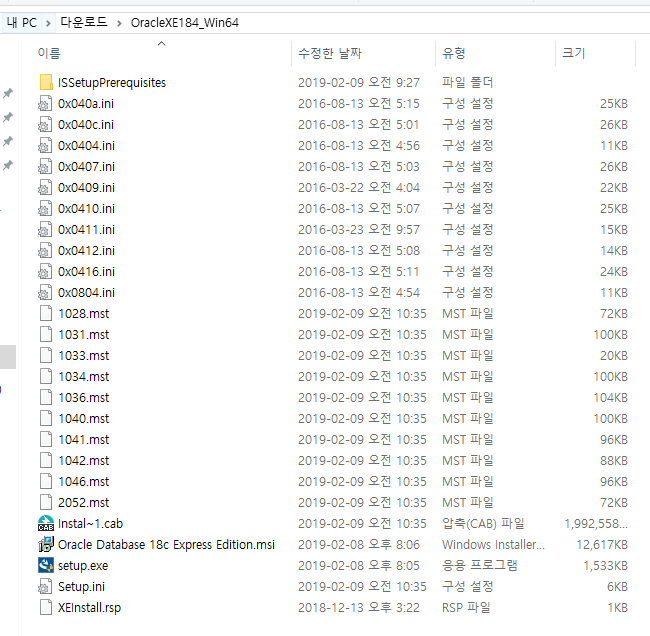The width and height of the screenshot is (650, 636).
Task: Click 응용 프로그램 type of setup.exe
Action: pyautogui.click(x=480, y=566)
